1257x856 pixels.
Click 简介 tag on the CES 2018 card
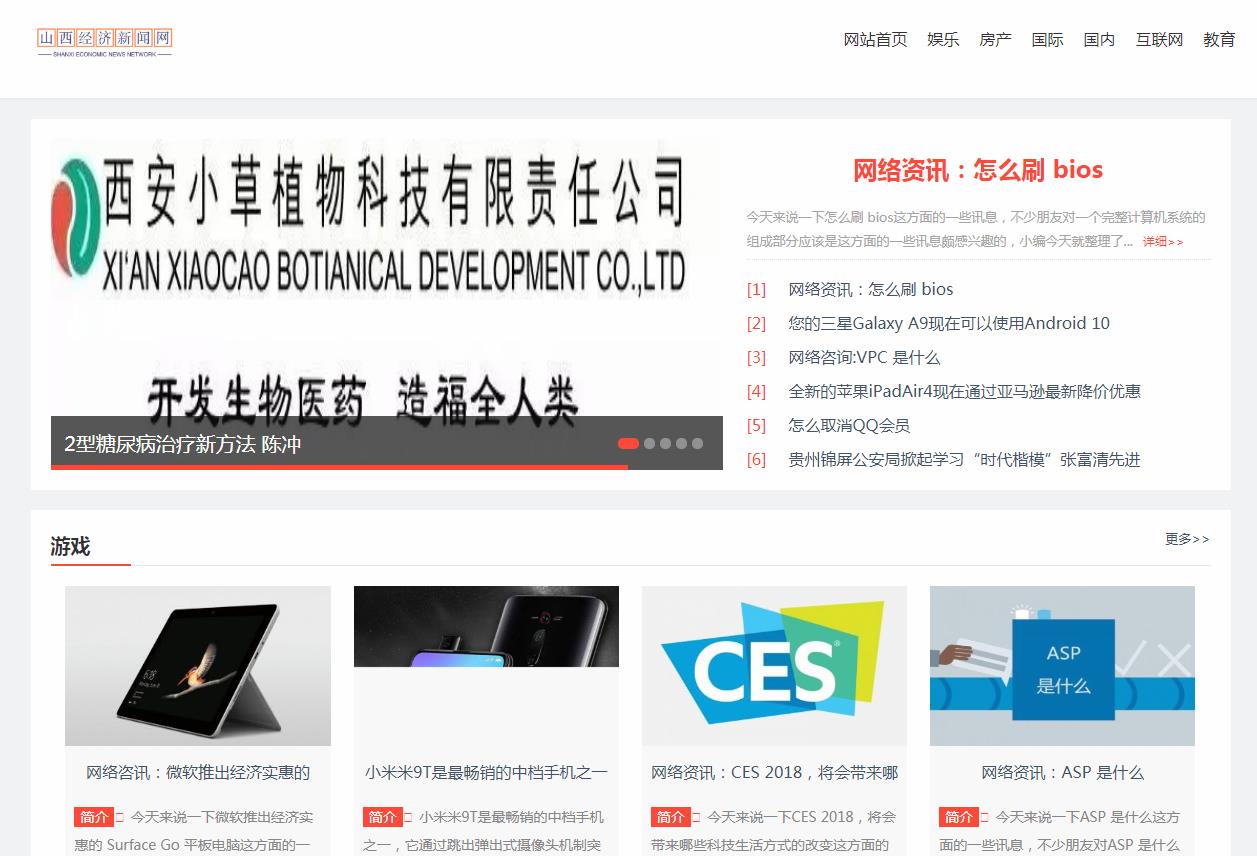point(670,817)
